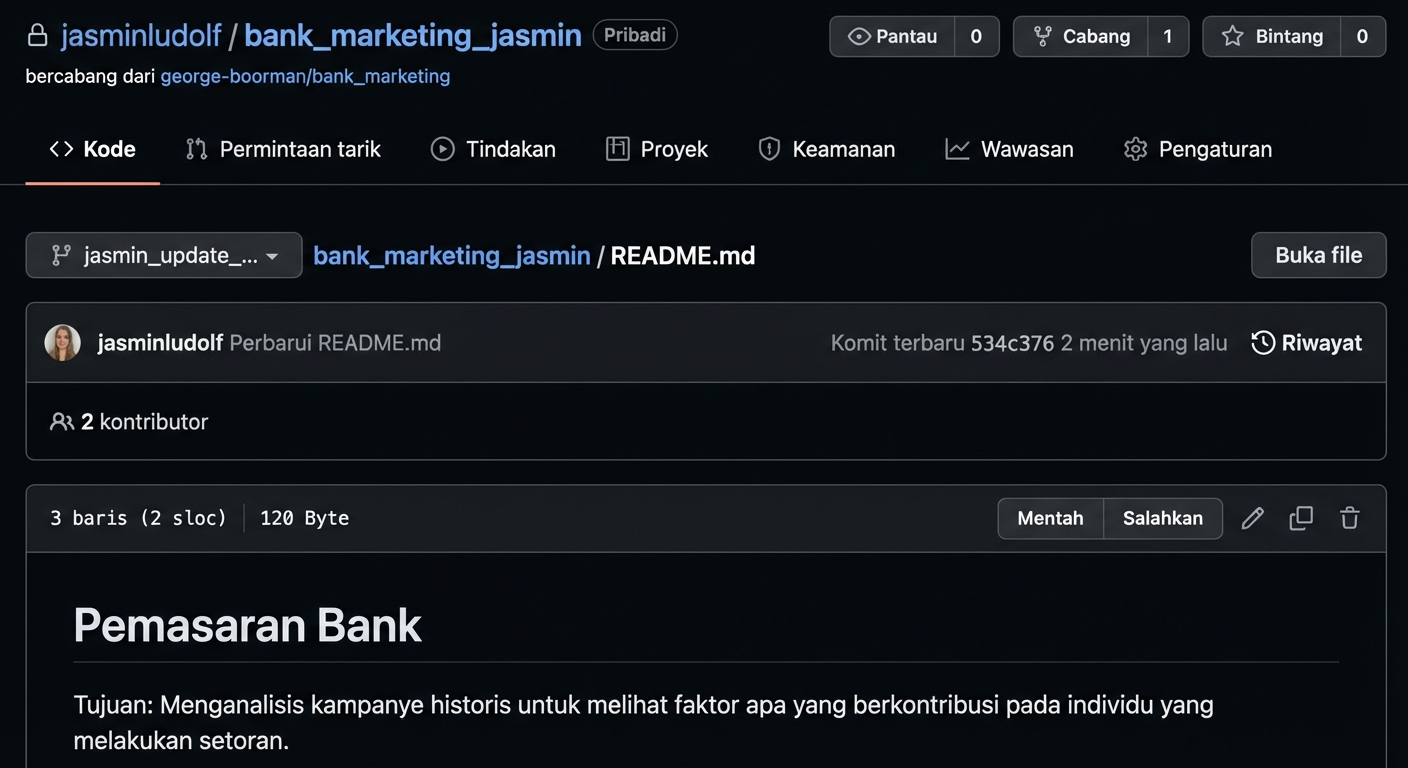Star the repository with Bintang

(x=1272, y=36)
